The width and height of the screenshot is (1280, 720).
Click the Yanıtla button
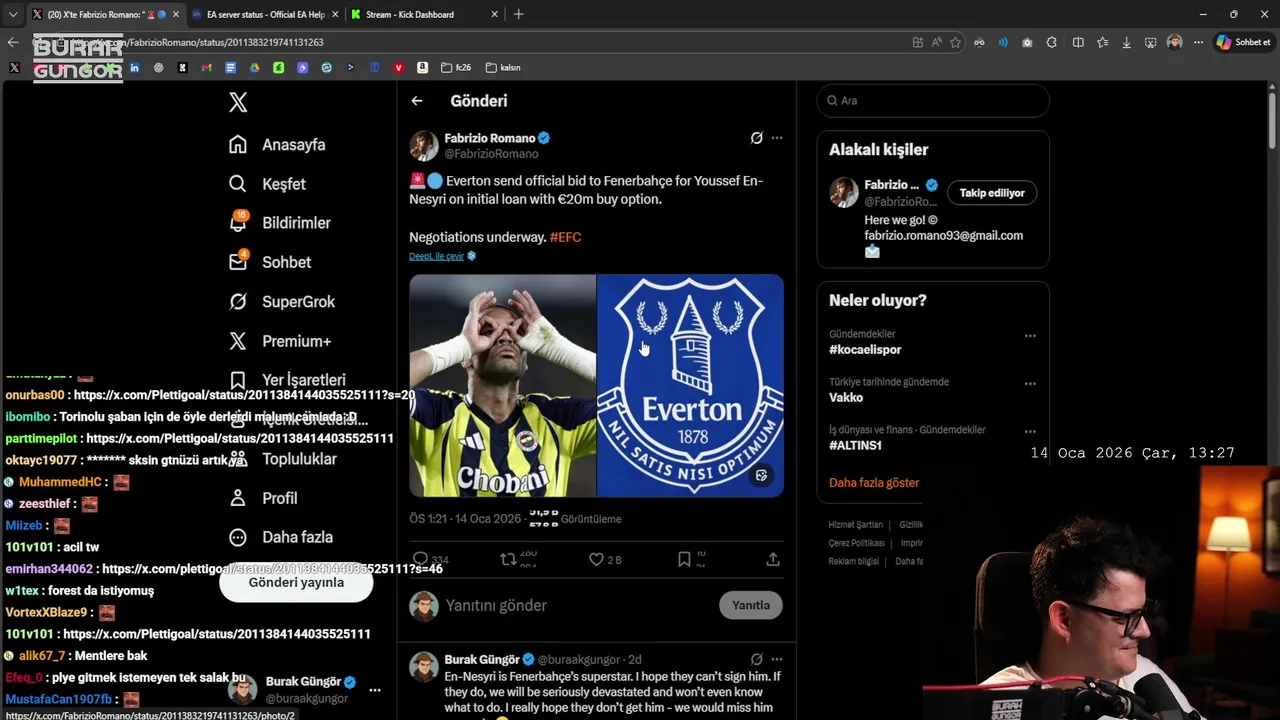pos(751,605)
